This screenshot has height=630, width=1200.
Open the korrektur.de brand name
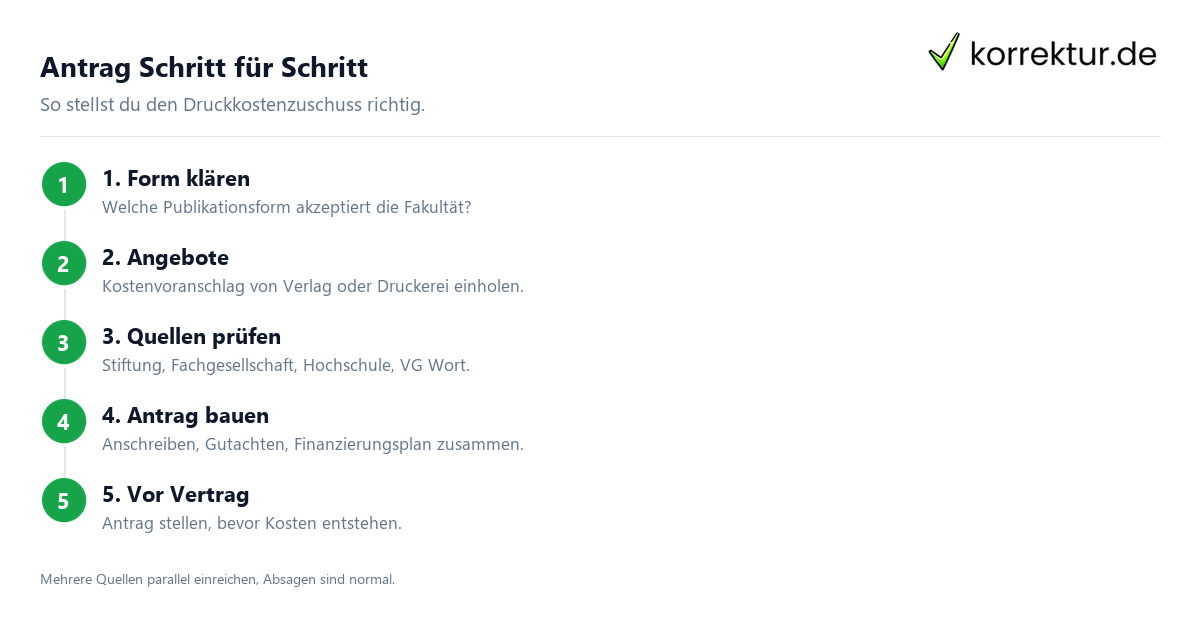(x=1063, y=54)
